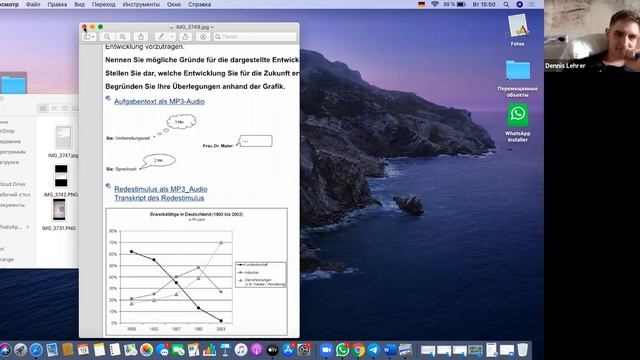
Task: Open the Окно menu
Action: point(174,4)
